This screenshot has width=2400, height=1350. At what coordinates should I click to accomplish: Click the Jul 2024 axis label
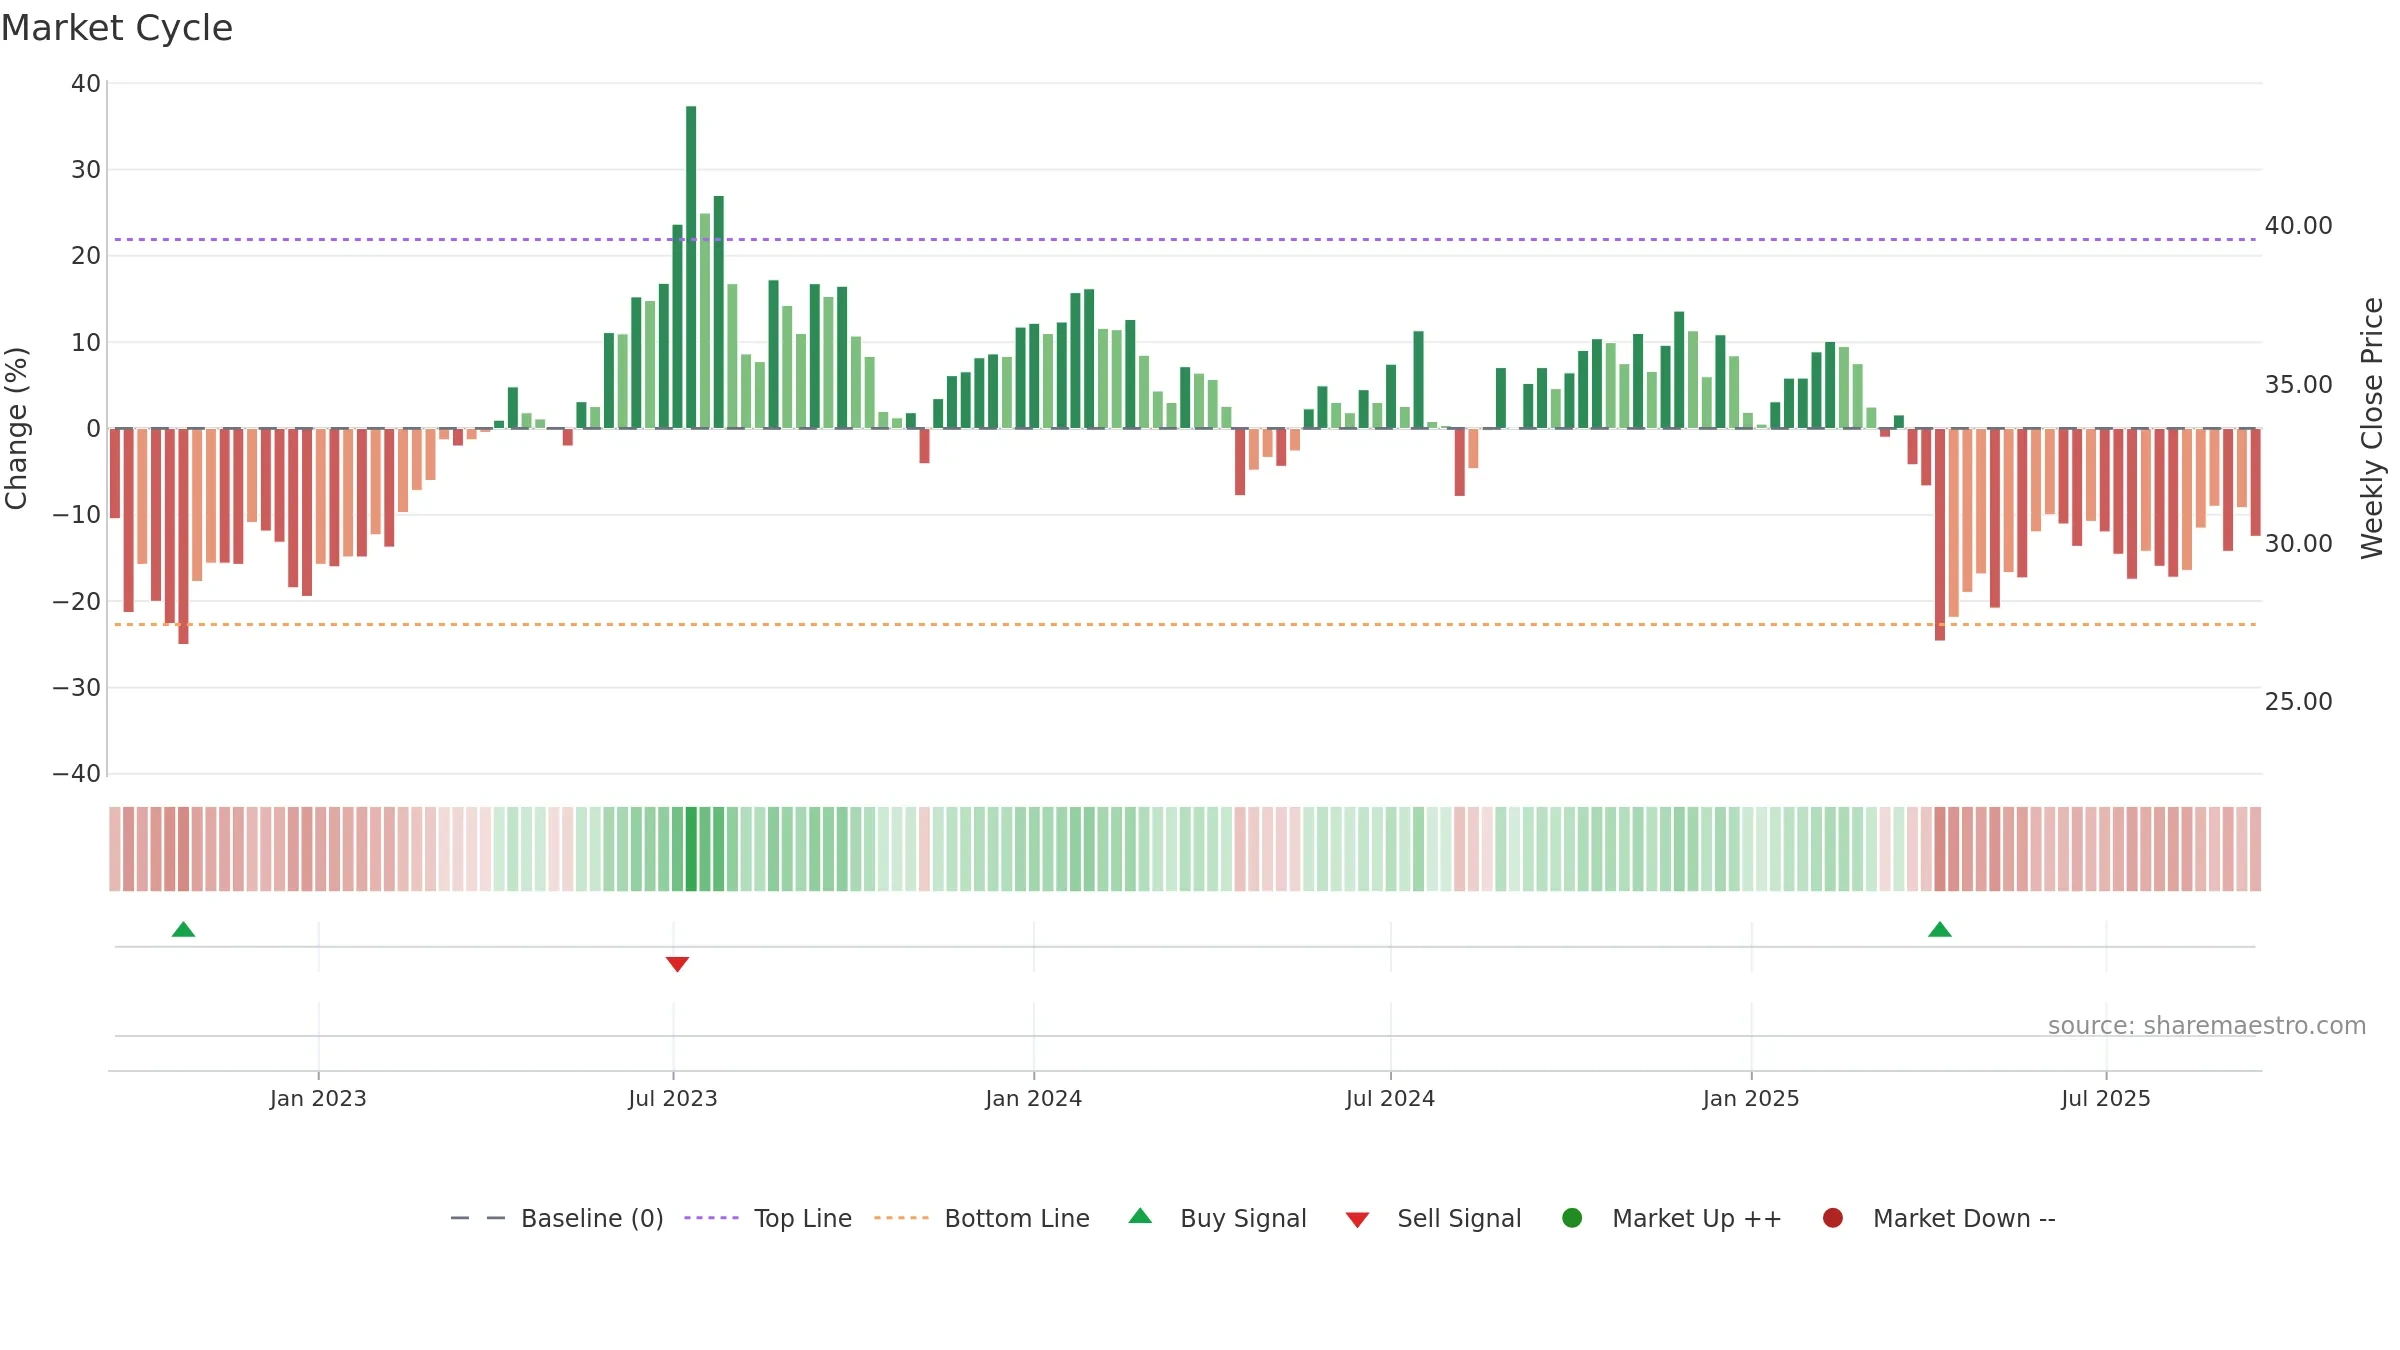1391,1099
